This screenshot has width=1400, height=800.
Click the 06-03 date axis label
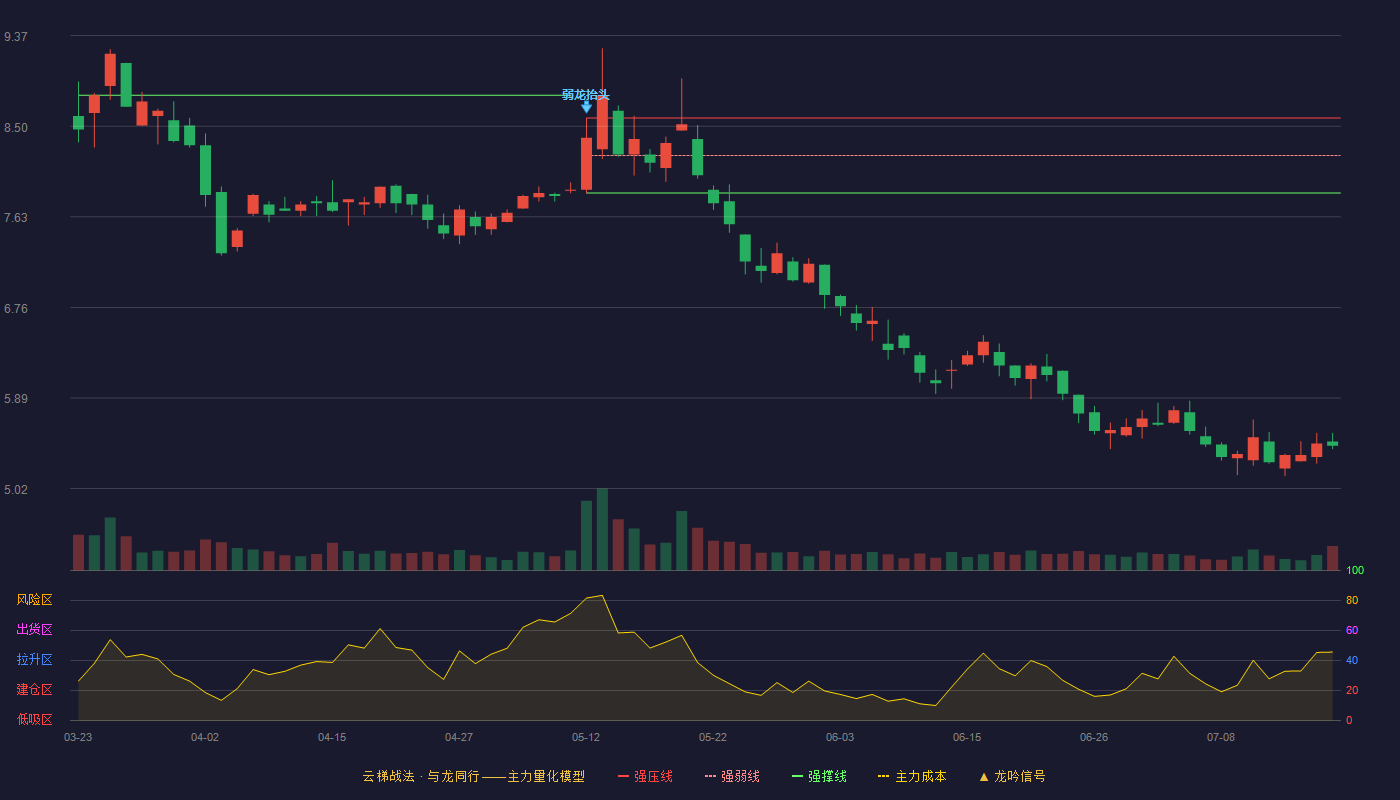coord(840,737)
